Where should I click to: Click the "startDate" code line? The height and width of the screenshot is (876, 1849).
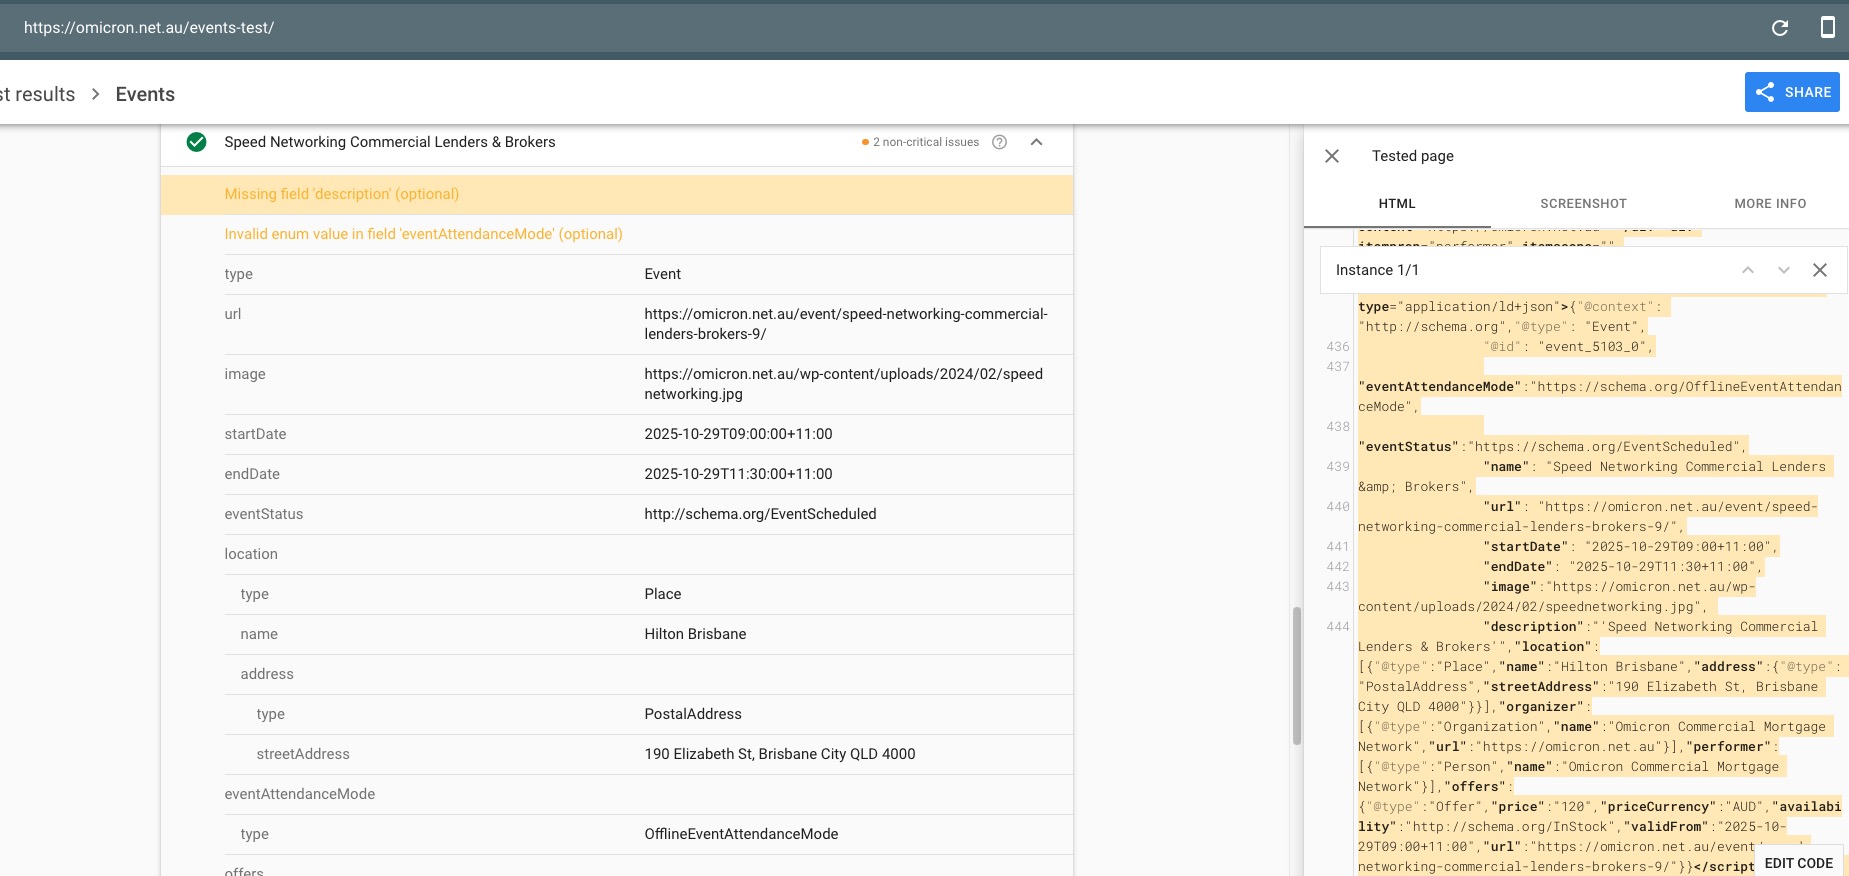point(1630,547)
